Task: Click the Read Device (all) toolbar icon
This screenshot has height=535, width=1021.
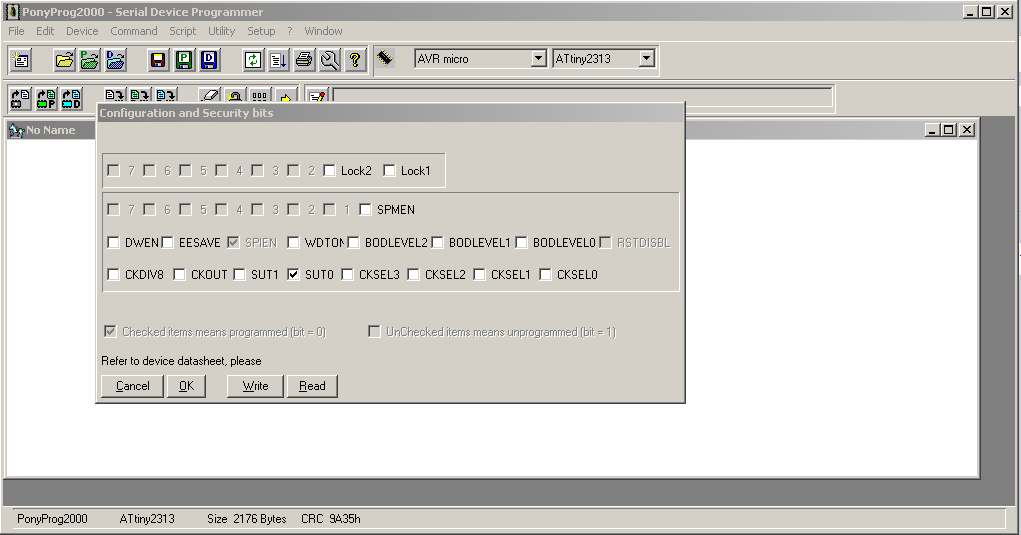Action: pos(21,98)
